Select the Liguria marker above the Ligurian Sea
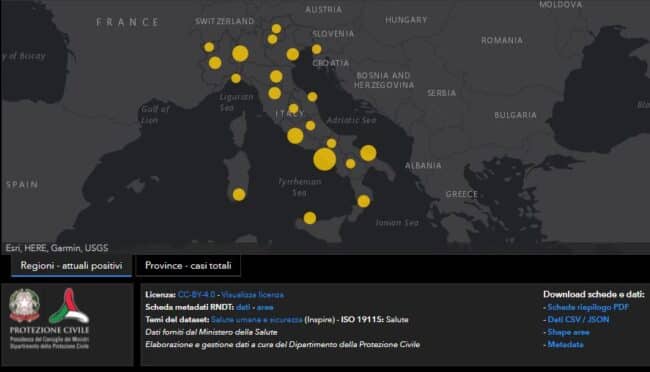The image size is (650, 372). [236, 78]
